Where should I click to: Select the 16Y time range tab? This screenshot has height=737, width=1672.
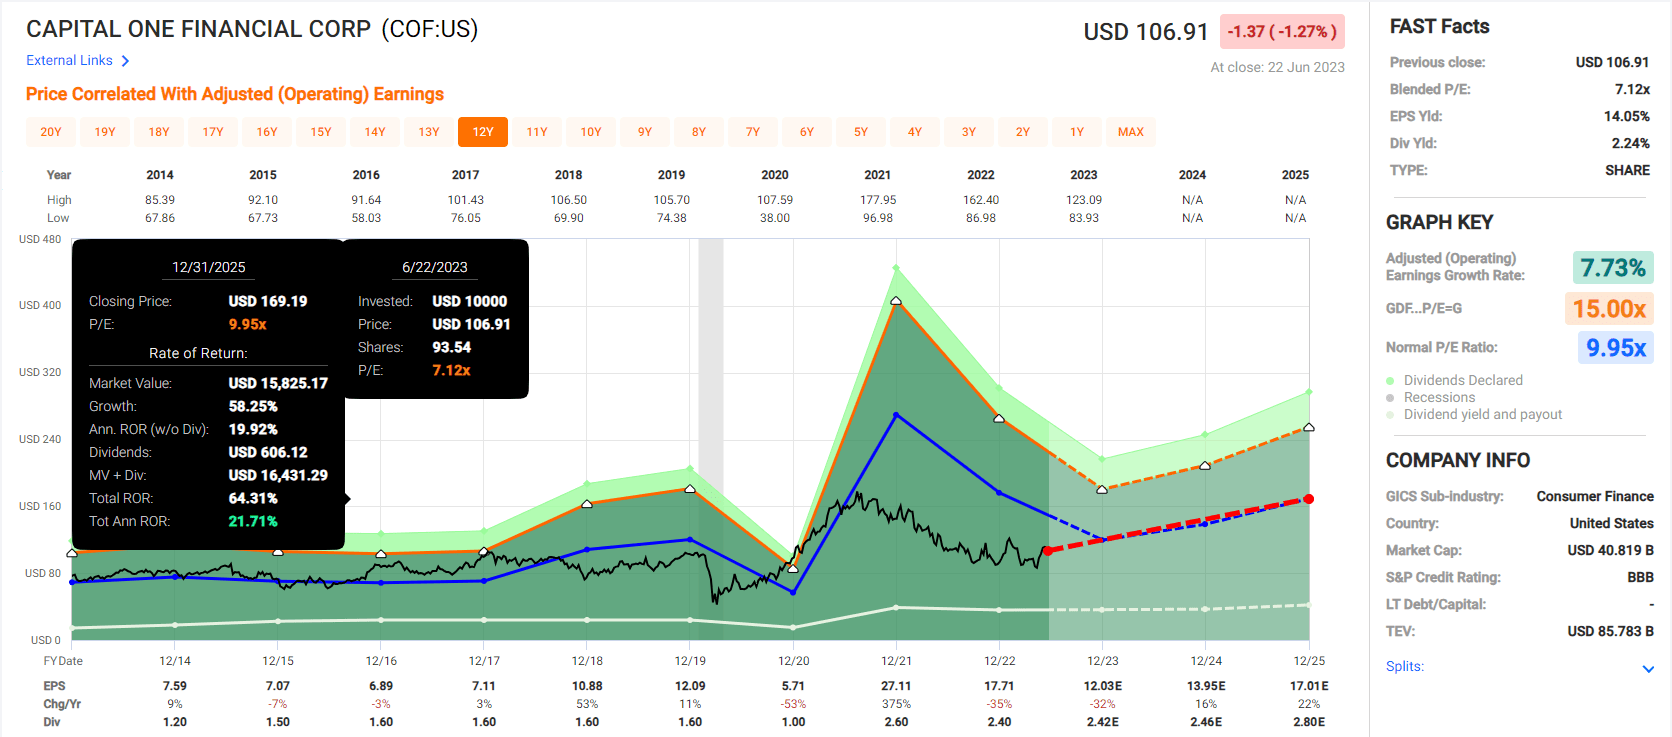pos(267,132)
